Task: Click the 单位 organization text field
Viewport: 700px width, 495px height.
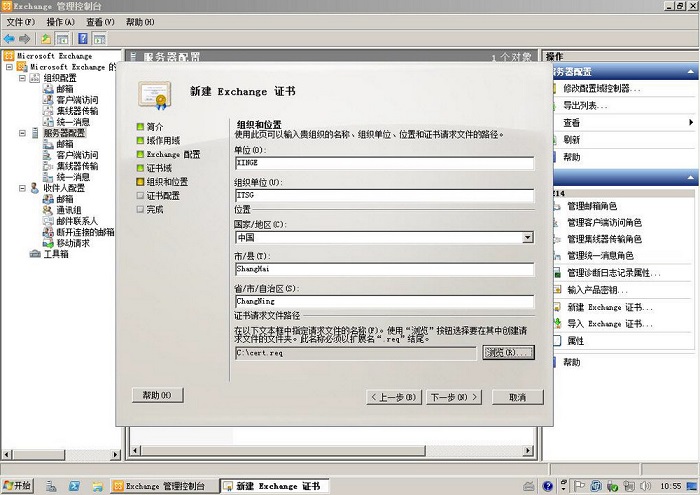Action: (x=384, y=161)
